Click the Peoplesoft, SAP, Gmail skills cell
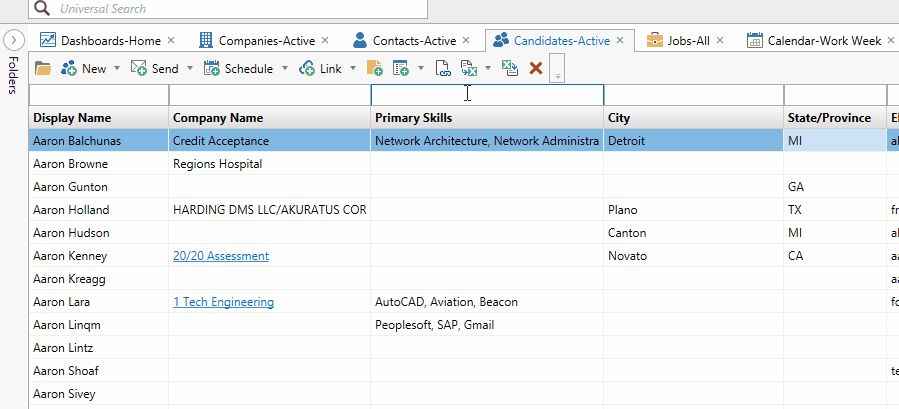 pyautogui.click(x=487, y=325)
